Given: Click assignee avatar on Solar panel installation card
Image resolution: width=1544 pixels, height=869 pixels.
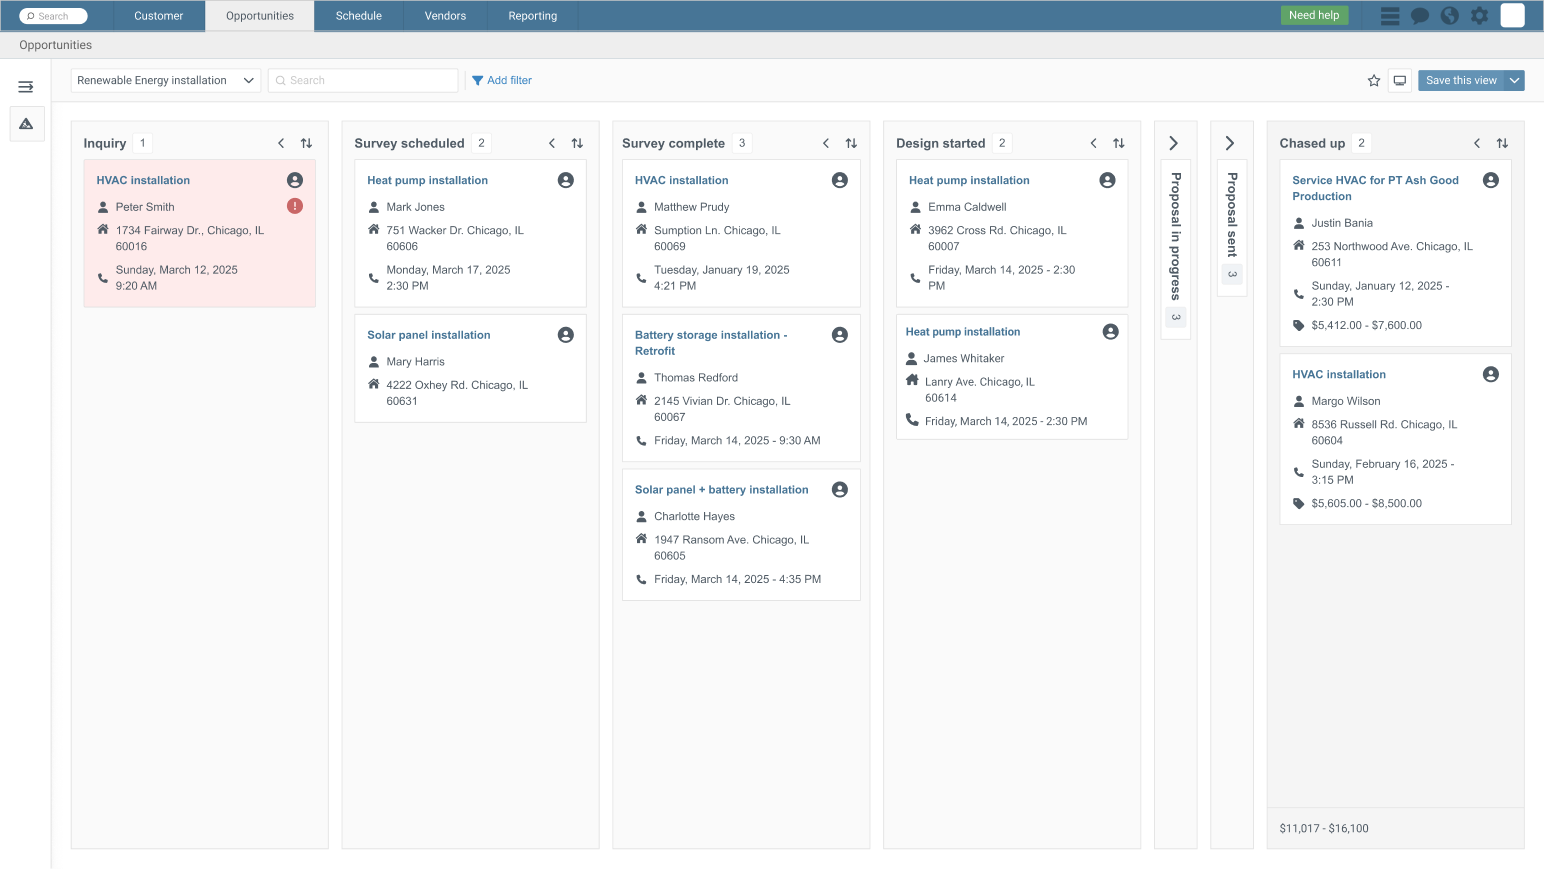Looking at the screenshot, I should coord(566,335).
